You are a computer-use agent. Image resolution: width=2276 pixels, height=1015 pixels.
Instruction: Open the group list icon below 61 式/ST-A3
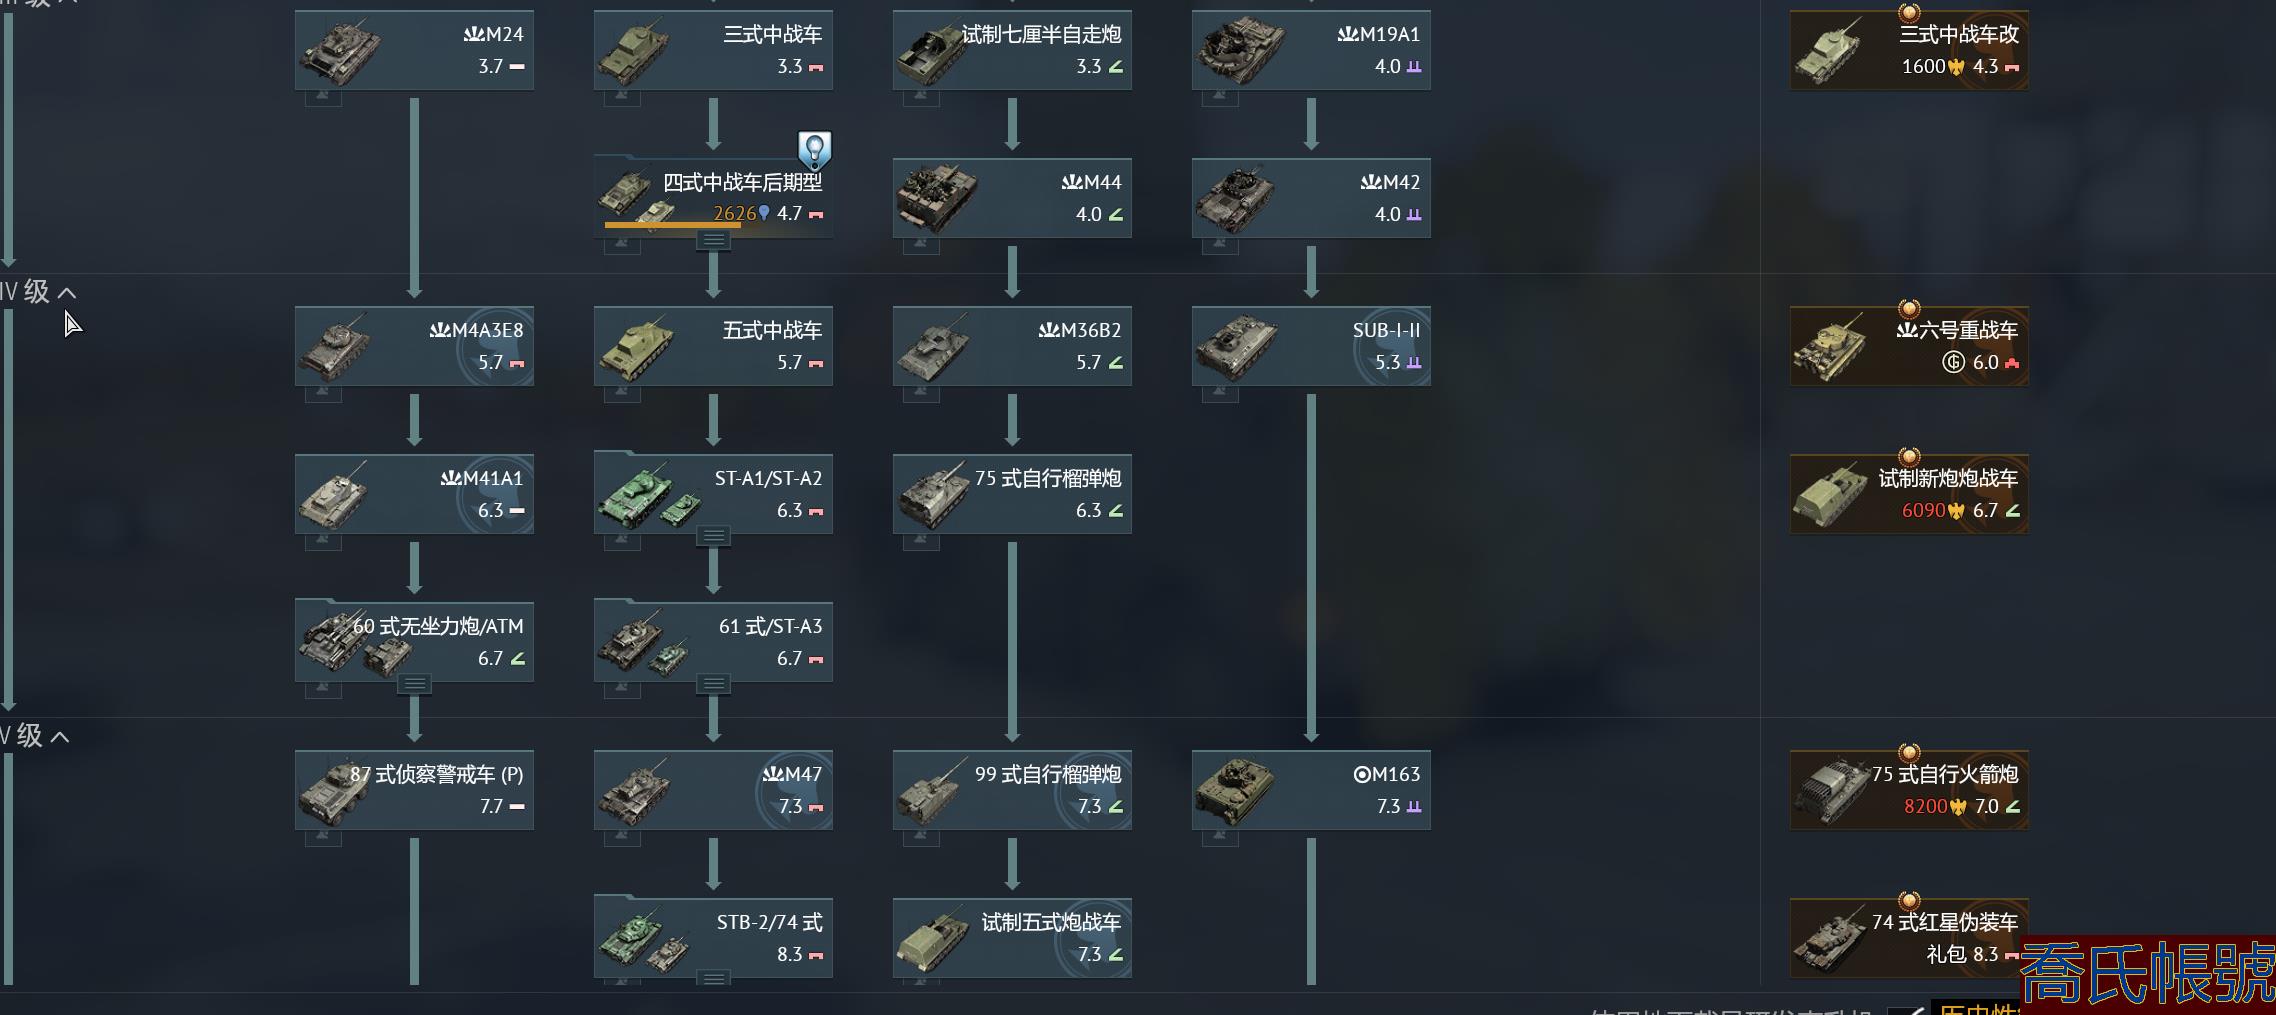click(713, 684)
